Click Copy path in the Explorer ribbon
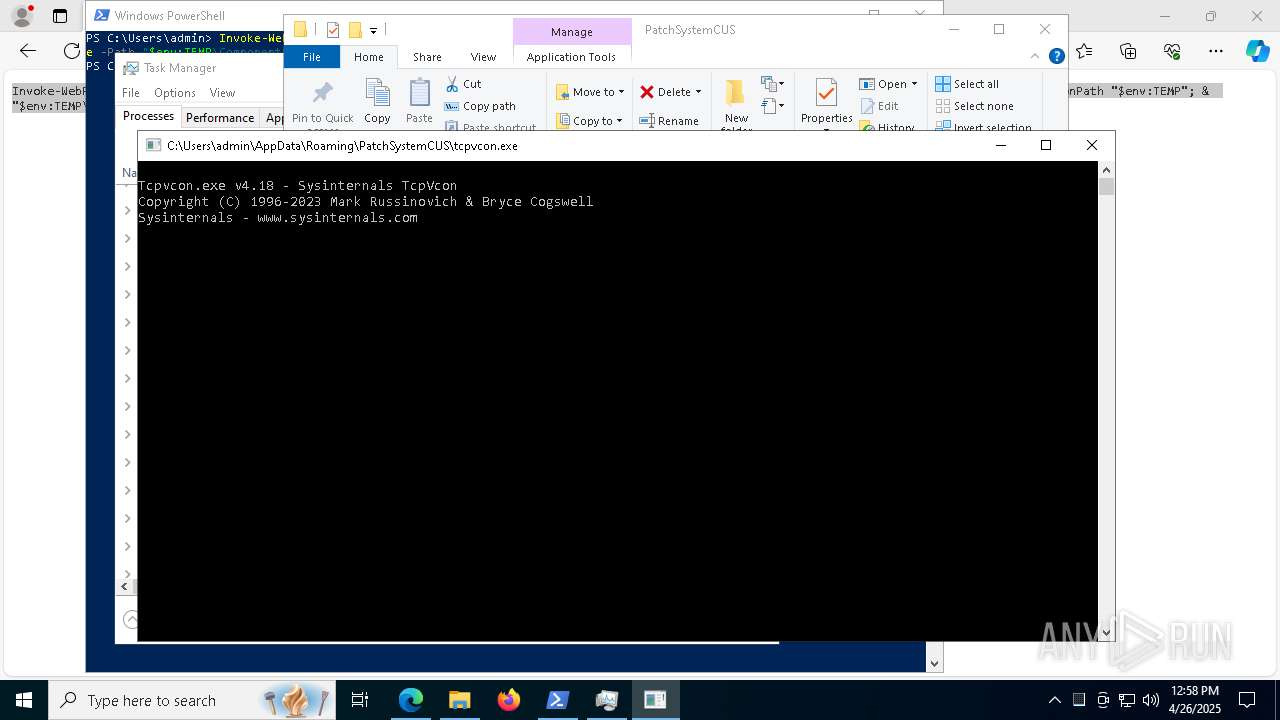This screenshot has height=720, width=1280. tap(480, 106)
